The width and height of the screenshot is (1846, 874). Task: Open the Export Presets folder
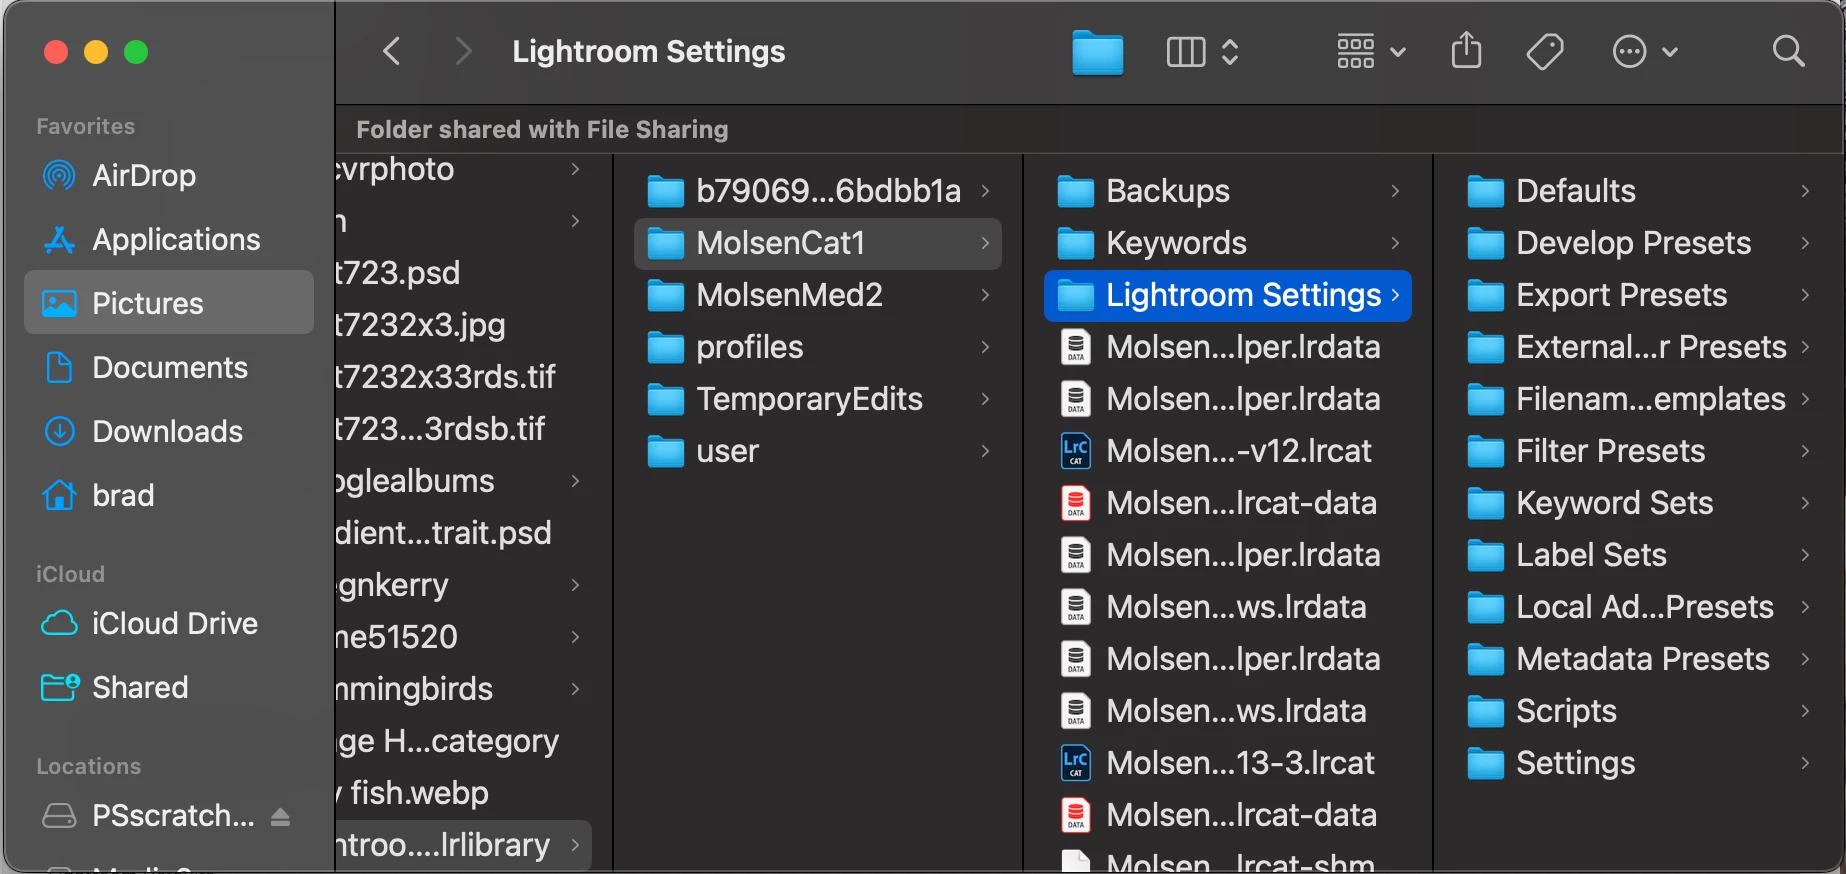tap(1638, 295)
